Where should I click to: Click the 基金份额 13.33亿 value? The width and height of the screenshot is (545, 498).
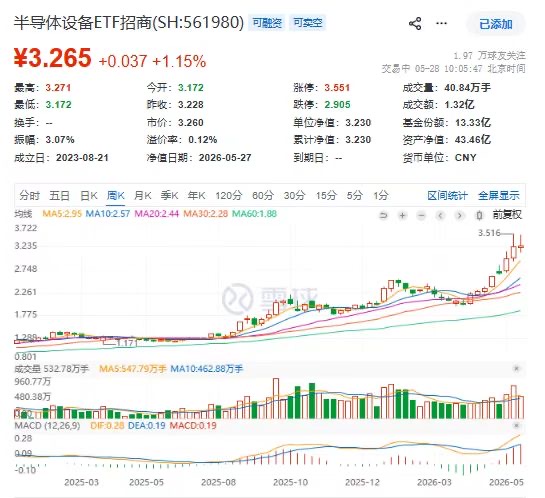click(473, 122)
